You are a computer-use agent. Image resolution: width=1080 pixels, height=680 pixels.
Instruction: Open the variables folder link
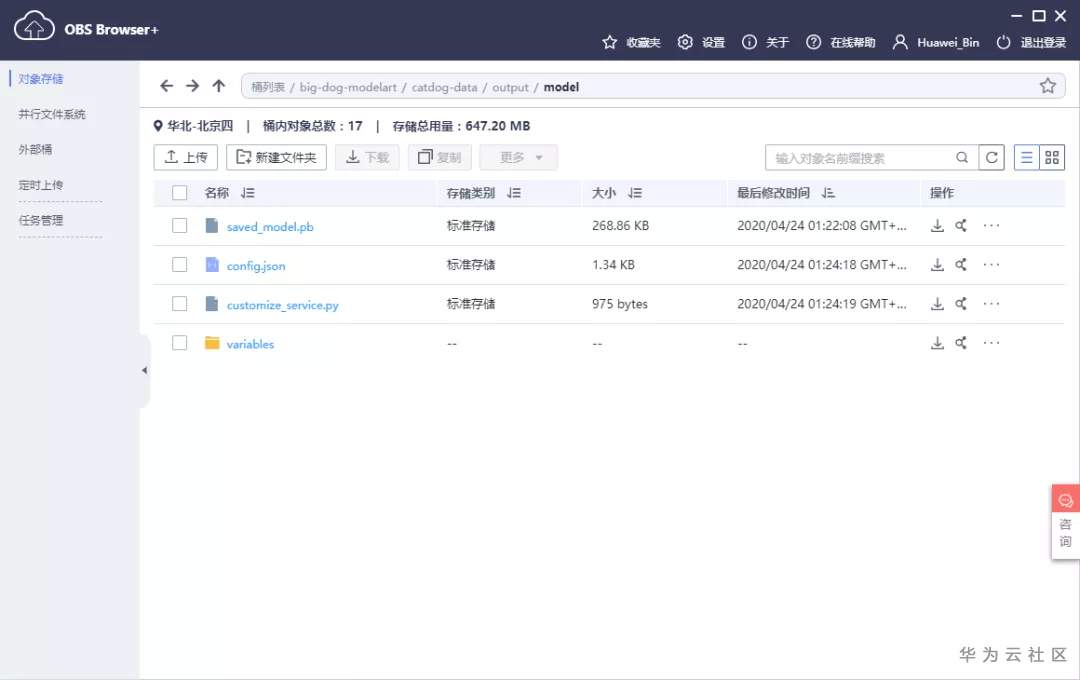point(250,344)
